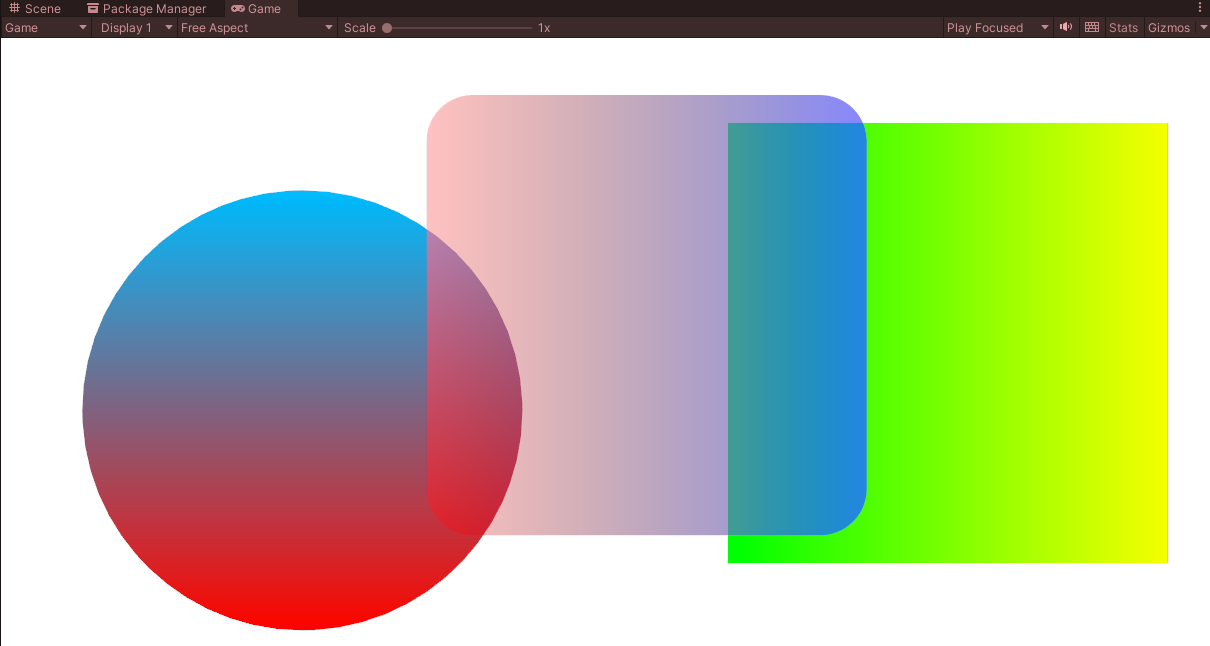
Task: Open the three-dot window options menu
Action: pyautogui.click(x=1200, y=8)
